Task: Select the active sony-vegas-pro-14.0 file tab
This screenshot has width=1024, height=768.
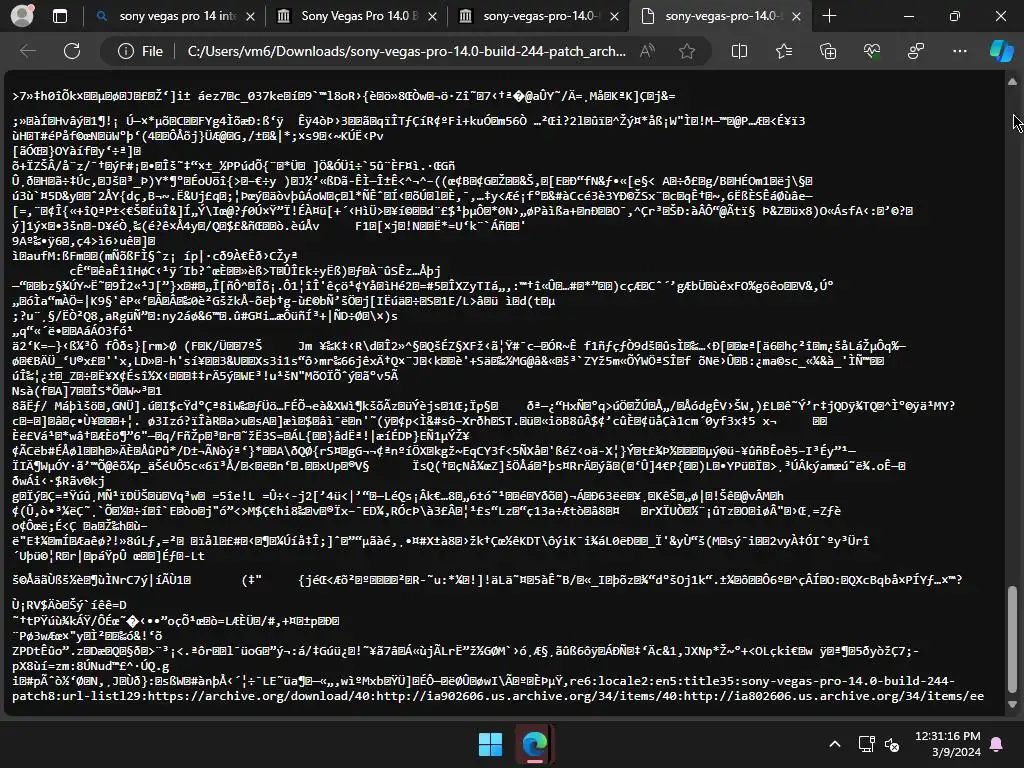Action: pos(722,16)
